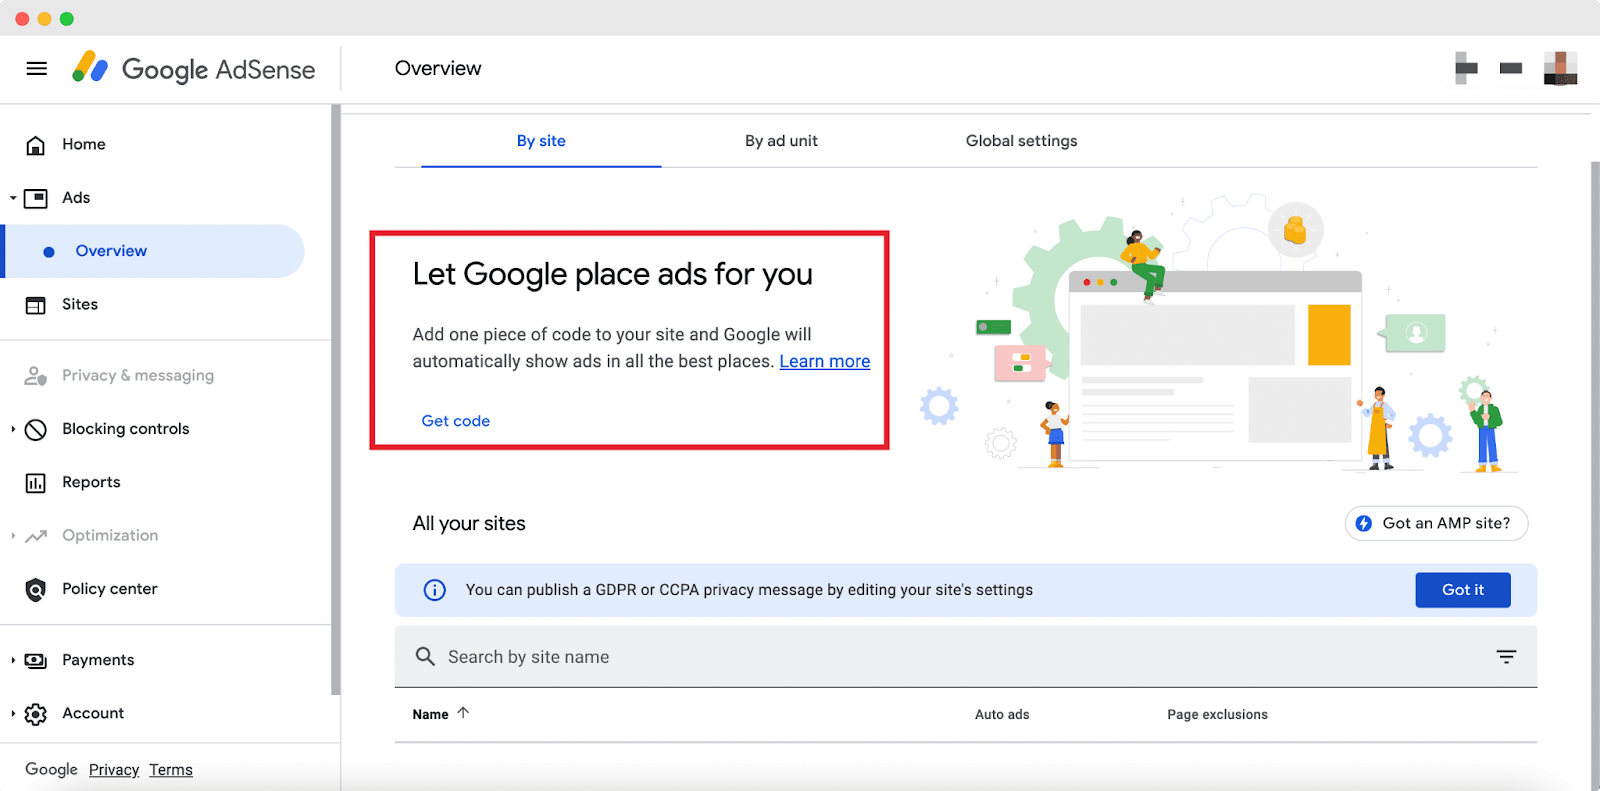The height and width of the screenshot is (791, 1600).
Task: Click the Optimization trend line icon
Action: 36,536
